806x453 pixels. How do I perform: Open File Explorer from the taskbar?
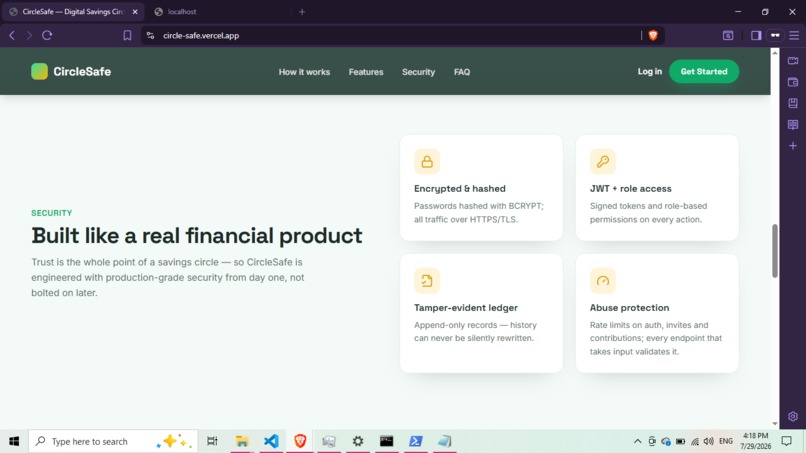[242, 441]
